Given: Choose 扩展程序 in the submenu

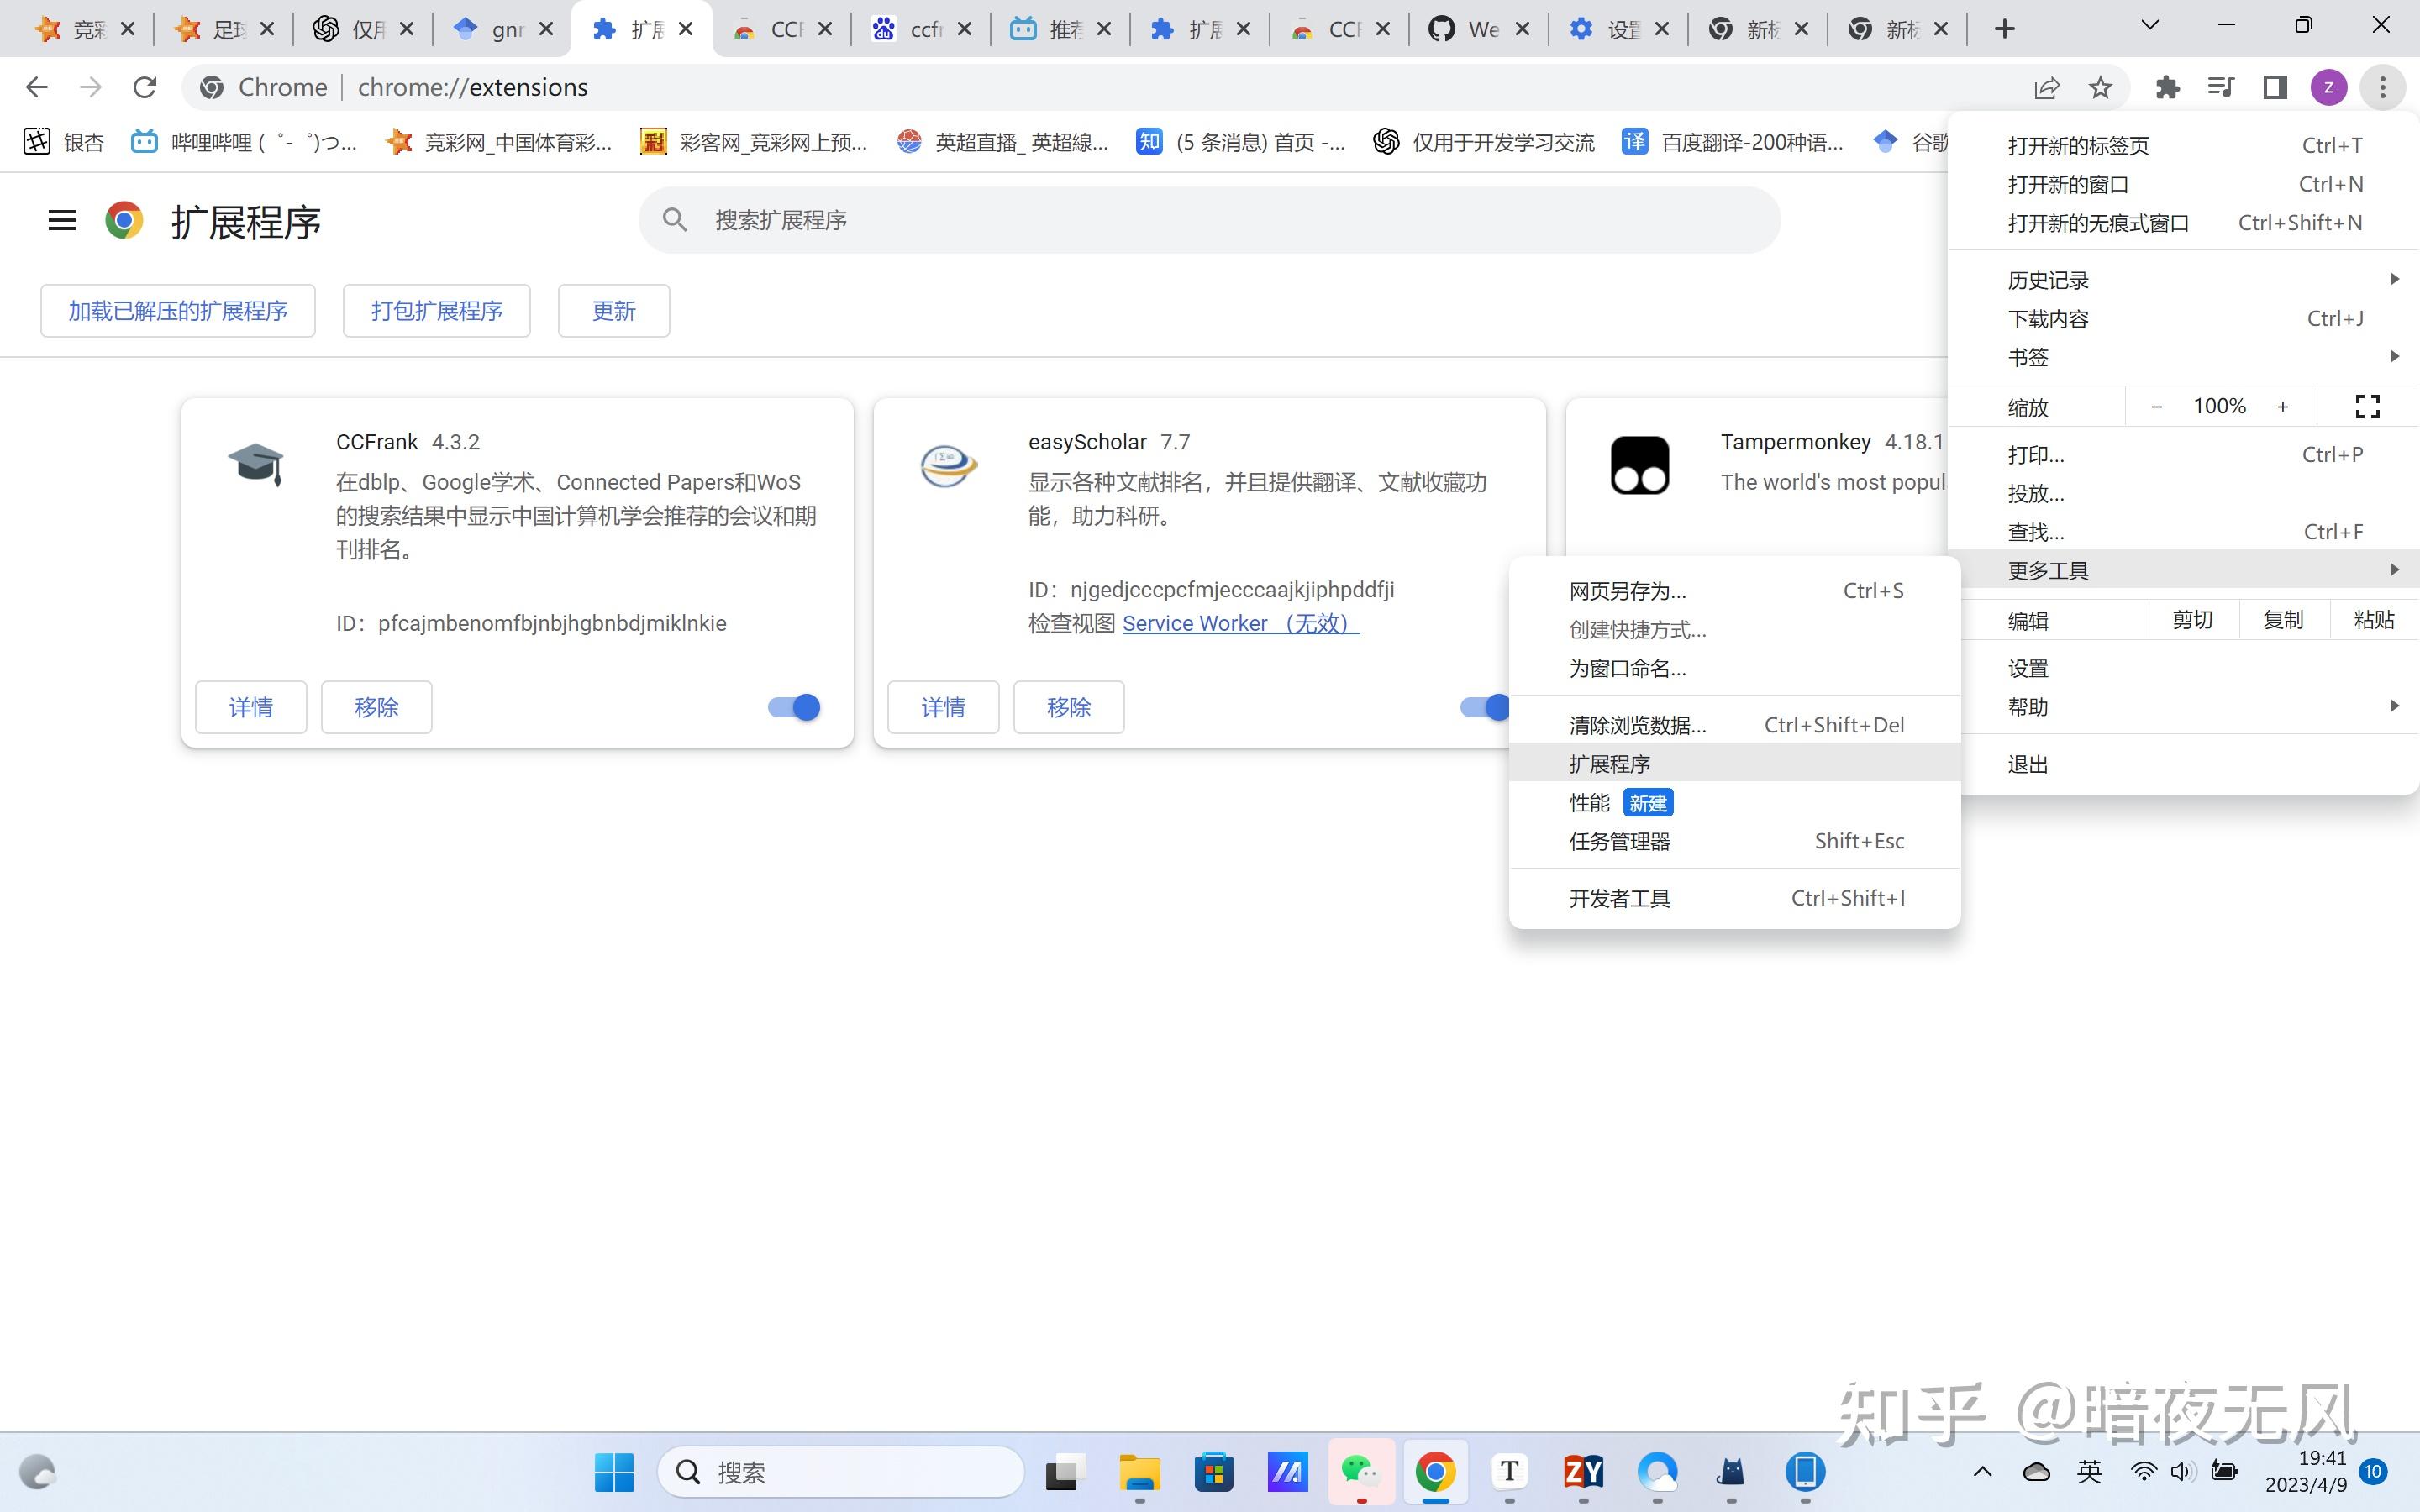Looking at the screenshot, I should point(1735,764).
